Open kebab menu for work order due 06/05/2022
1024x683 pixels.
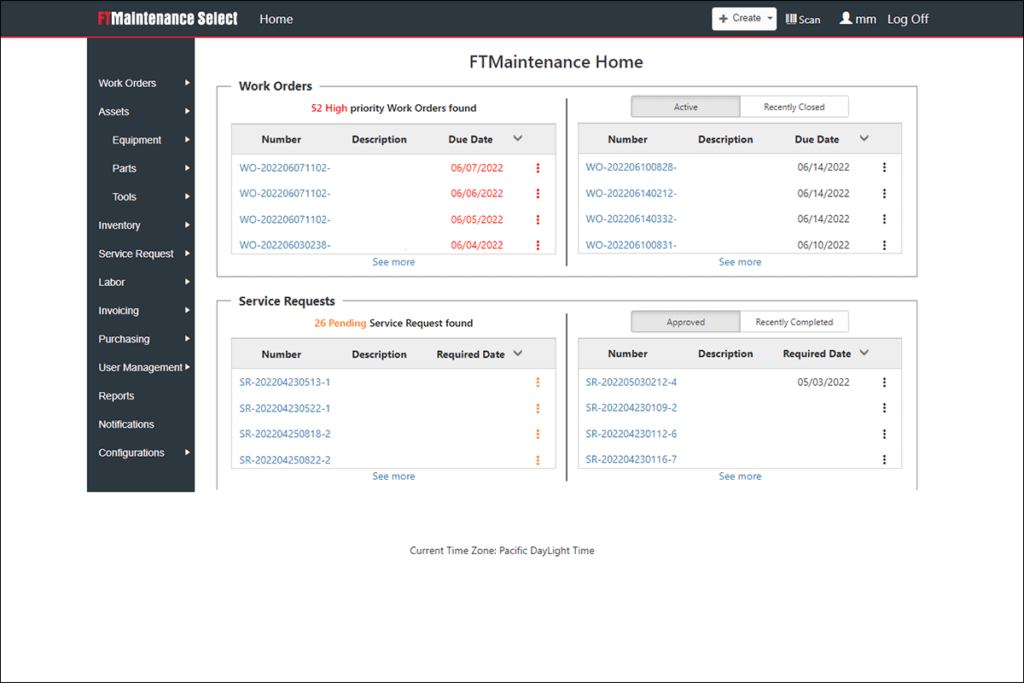coord(538,219)
